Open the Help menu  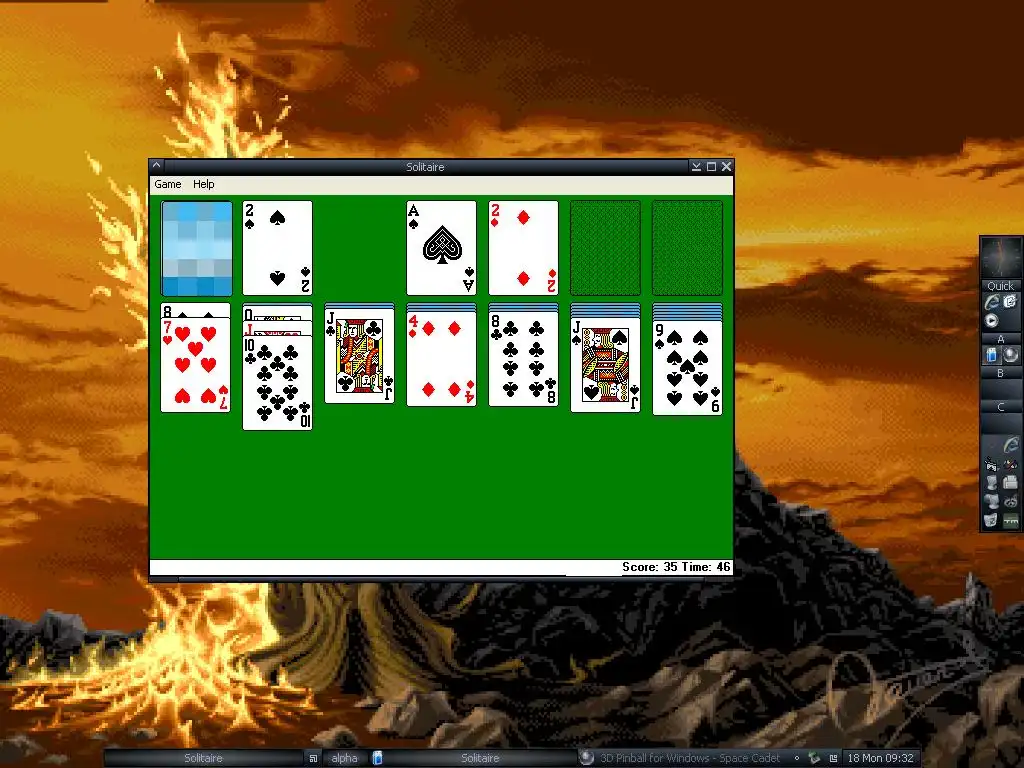pos(203,184)
